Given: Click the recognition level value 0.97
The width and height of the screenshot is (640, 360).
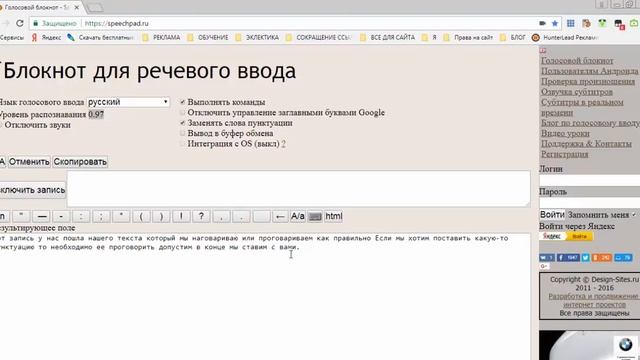Looking at the screenshot, I should (x=96, y=114).
